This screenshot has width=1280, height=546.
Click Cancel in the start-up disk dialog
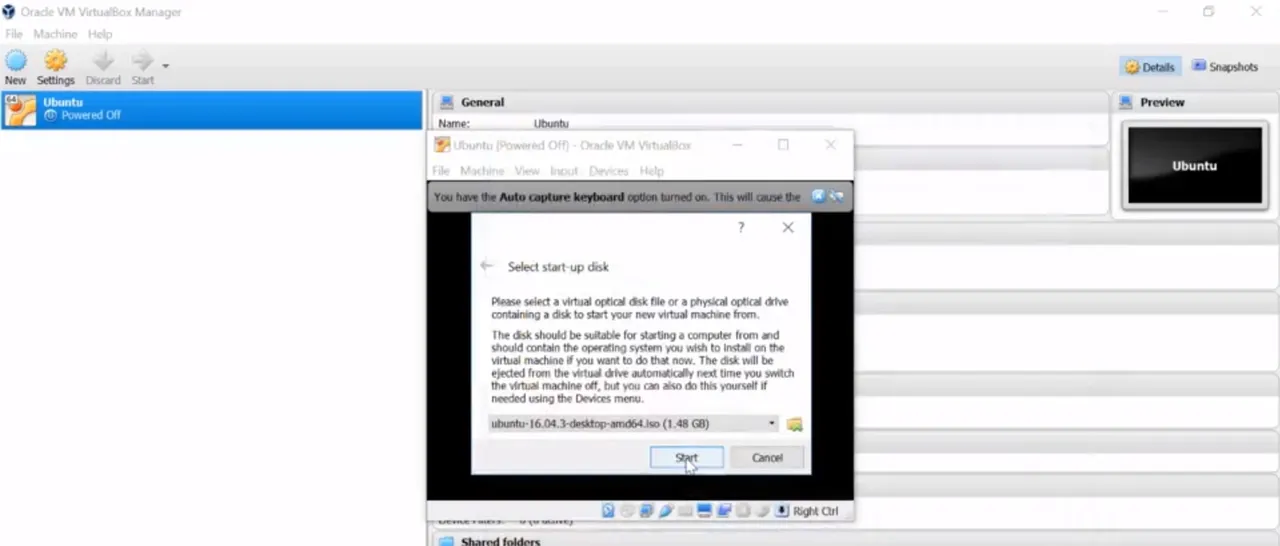[x=767, y=457]
